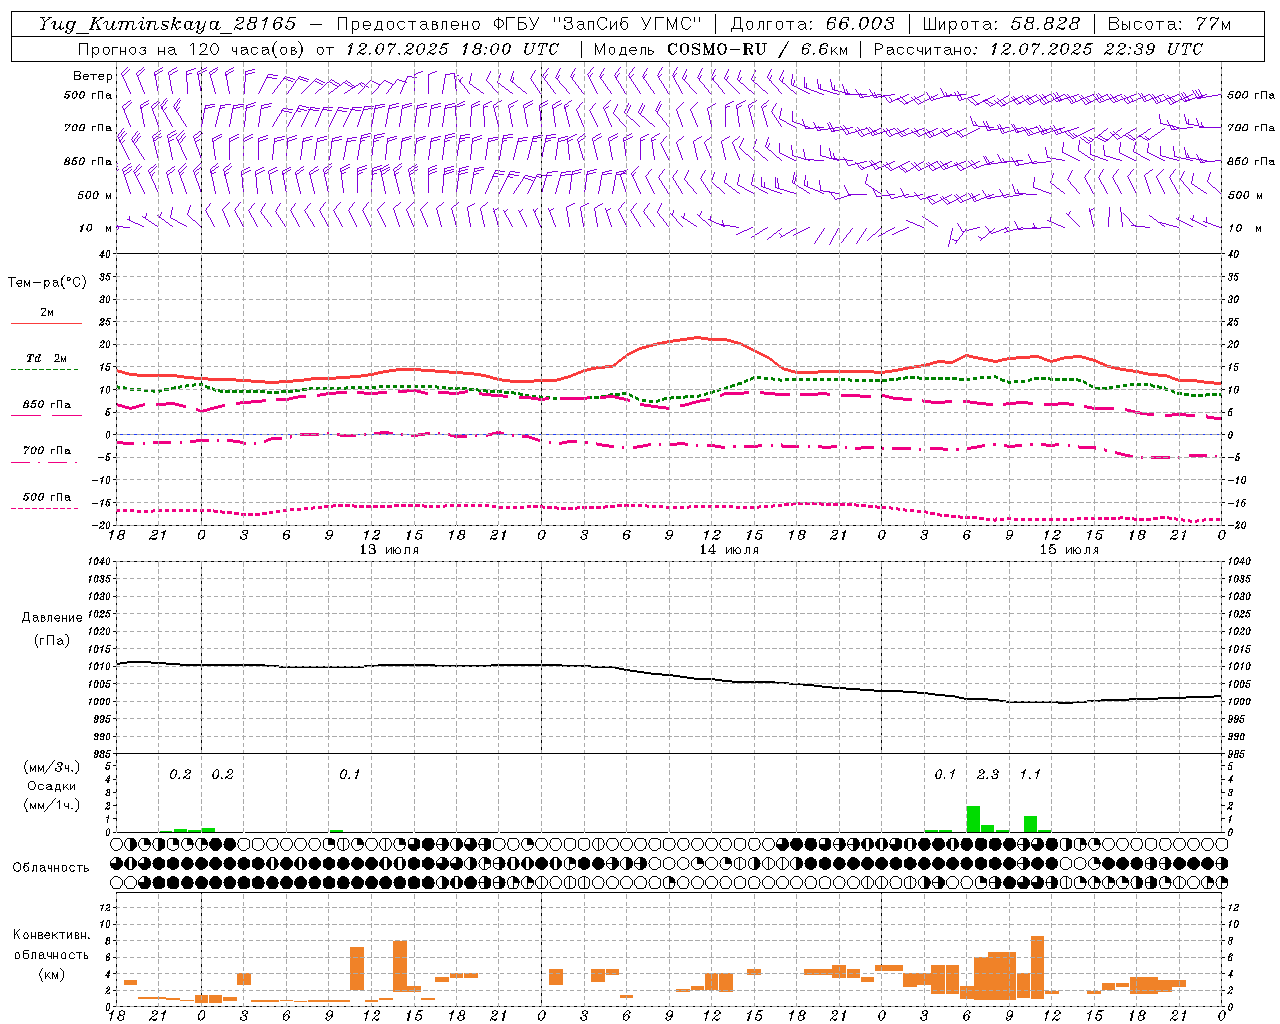Click the peak of the red 2м temperature curve
1280x1024 pixels.
(x=697, y=337)
